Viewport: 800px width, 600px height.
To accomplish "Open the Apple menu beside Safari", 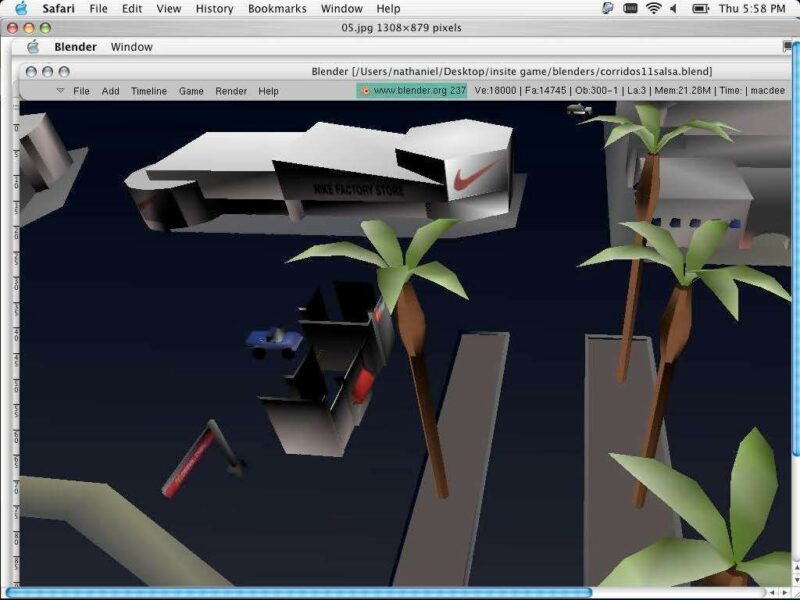I will click(21, 8).
